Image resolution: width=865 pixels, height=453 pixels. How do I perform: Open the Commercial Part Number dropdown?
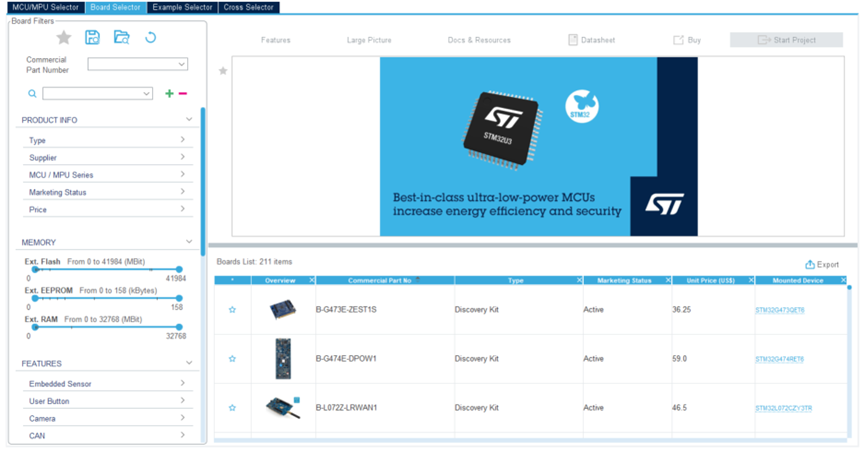coord(181,65)
